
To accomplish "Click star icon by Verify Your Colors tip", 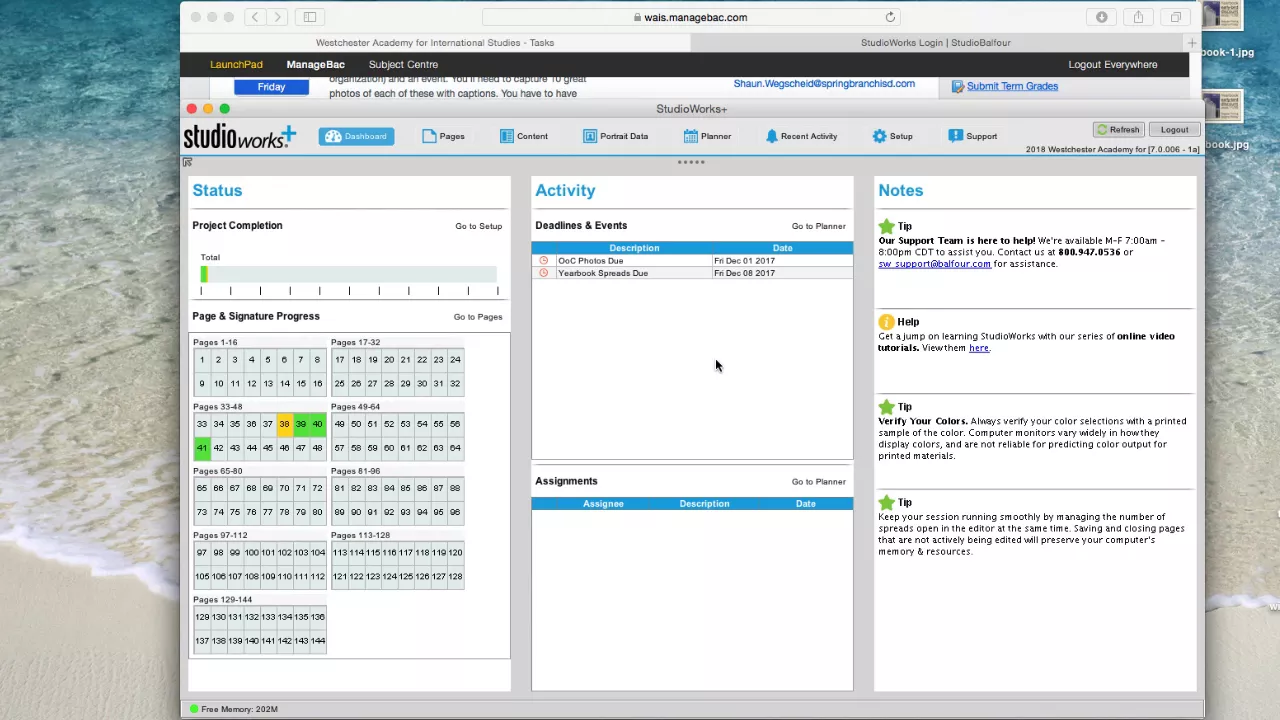I will [x=886, y=407].
